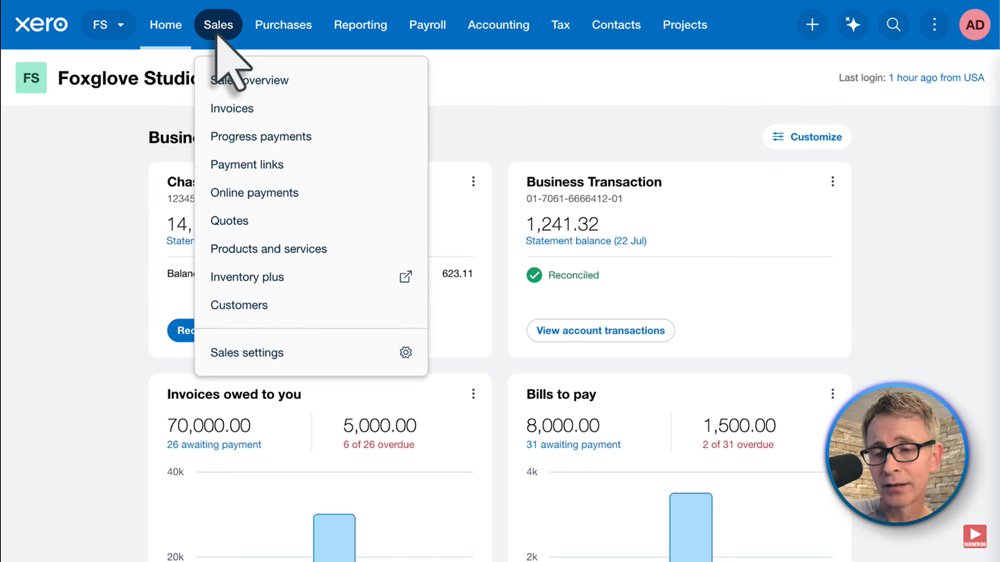The height and width of the screenshot is (562, 1000).
Task: Open the 26 awaiting payment link
Action: tap(214, 445)
